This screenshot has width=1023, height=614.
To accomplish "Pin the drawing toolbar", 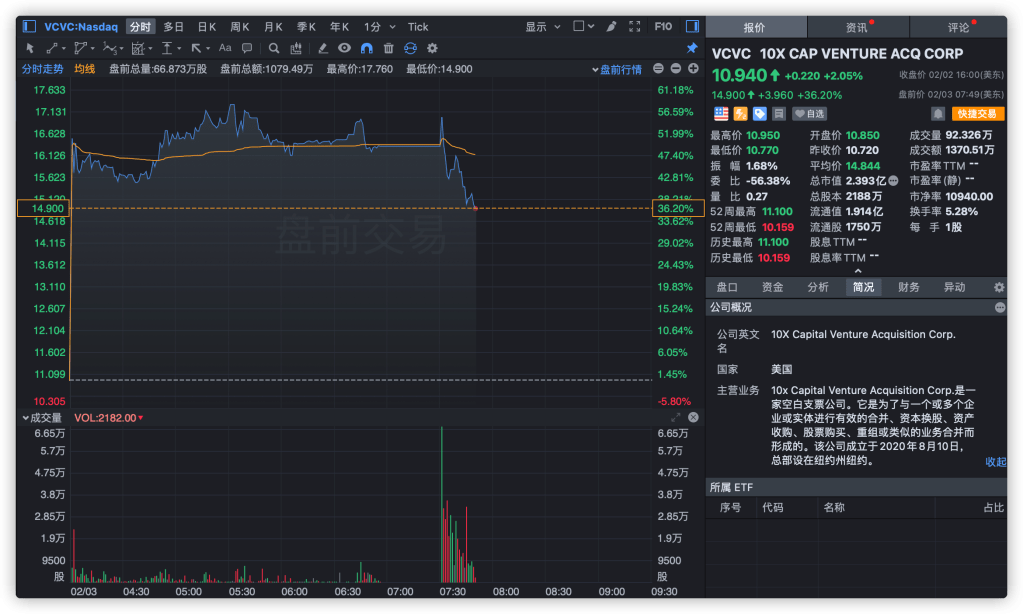I will pyautogui.click(x=691, y=47).
